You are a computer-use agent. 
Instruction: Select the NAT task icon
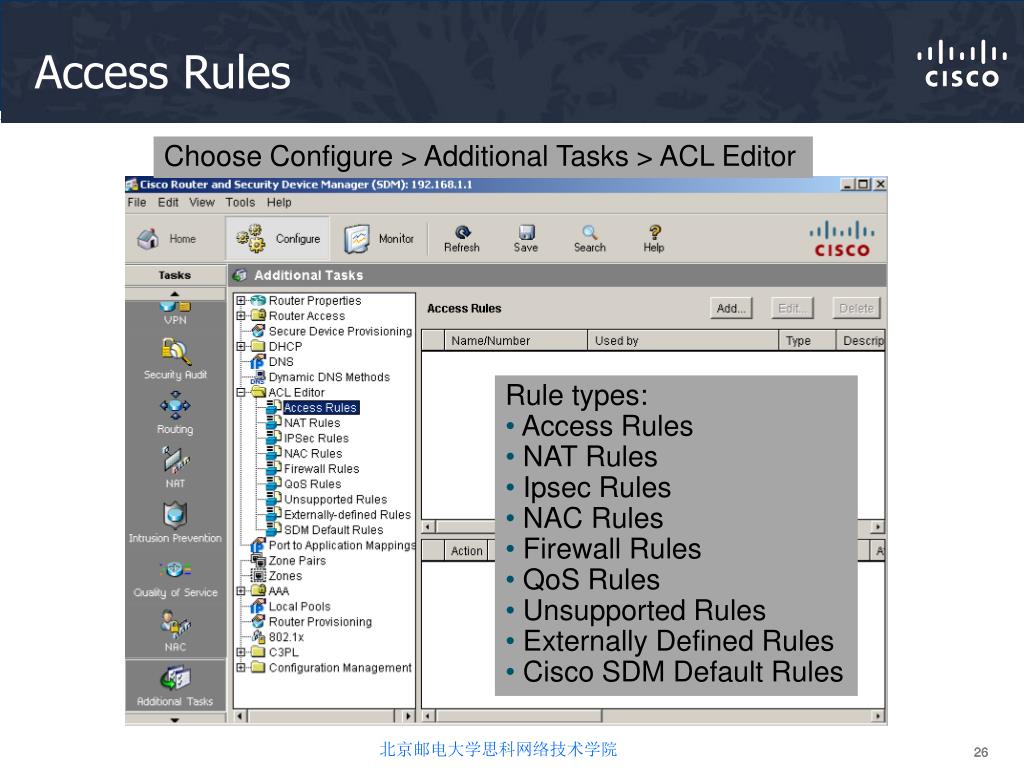click(175, 460)
